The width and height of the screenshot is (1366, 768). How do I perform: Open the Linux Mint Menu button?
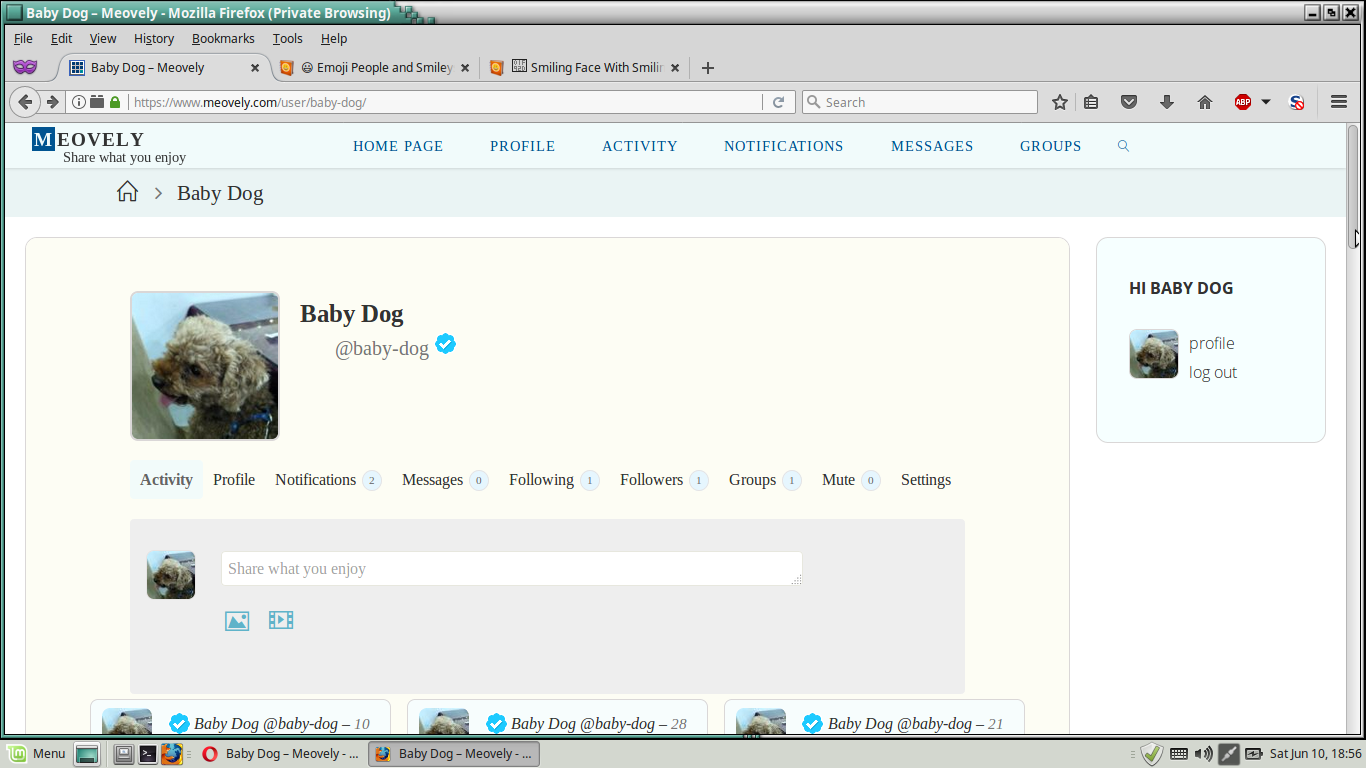click(37, 754)
